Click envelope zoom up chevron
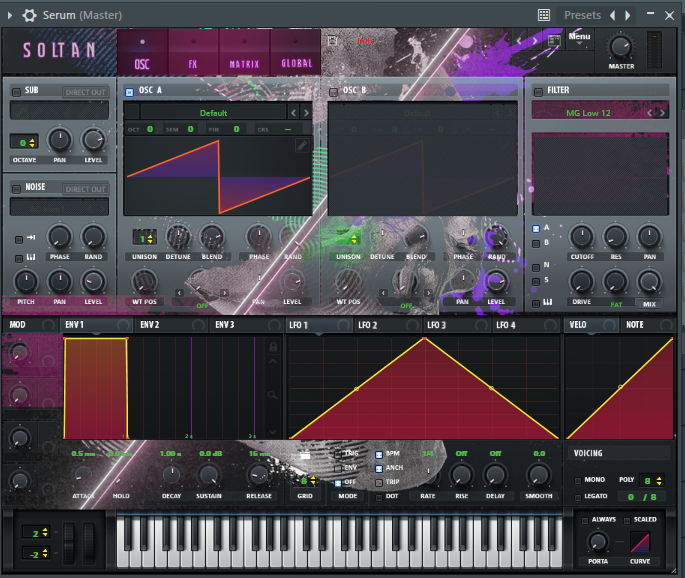 pos(273,362)
